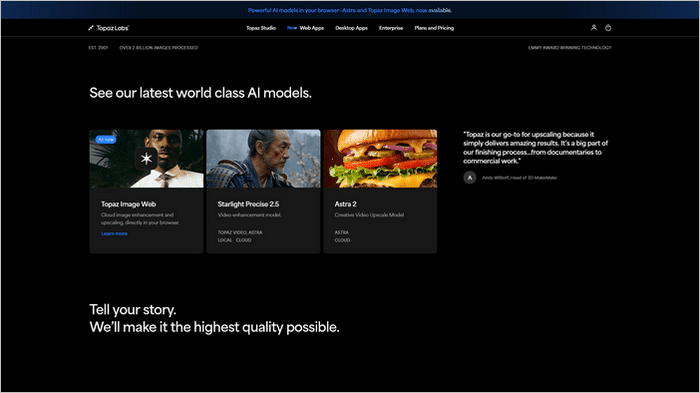Viewport: 700px width, 393px height.
Task: Click the 'EST. 2001' text
Action: point(98,48)
